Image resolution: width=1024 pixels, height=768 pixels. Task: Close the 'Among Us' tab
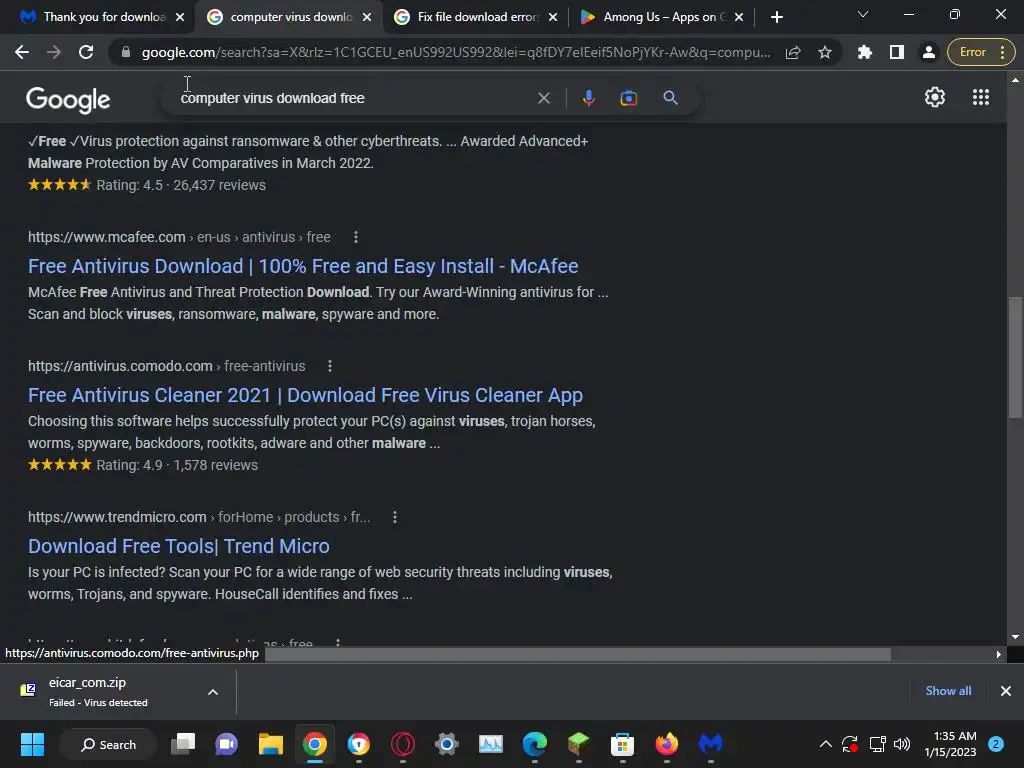click(x=739, y=17)
